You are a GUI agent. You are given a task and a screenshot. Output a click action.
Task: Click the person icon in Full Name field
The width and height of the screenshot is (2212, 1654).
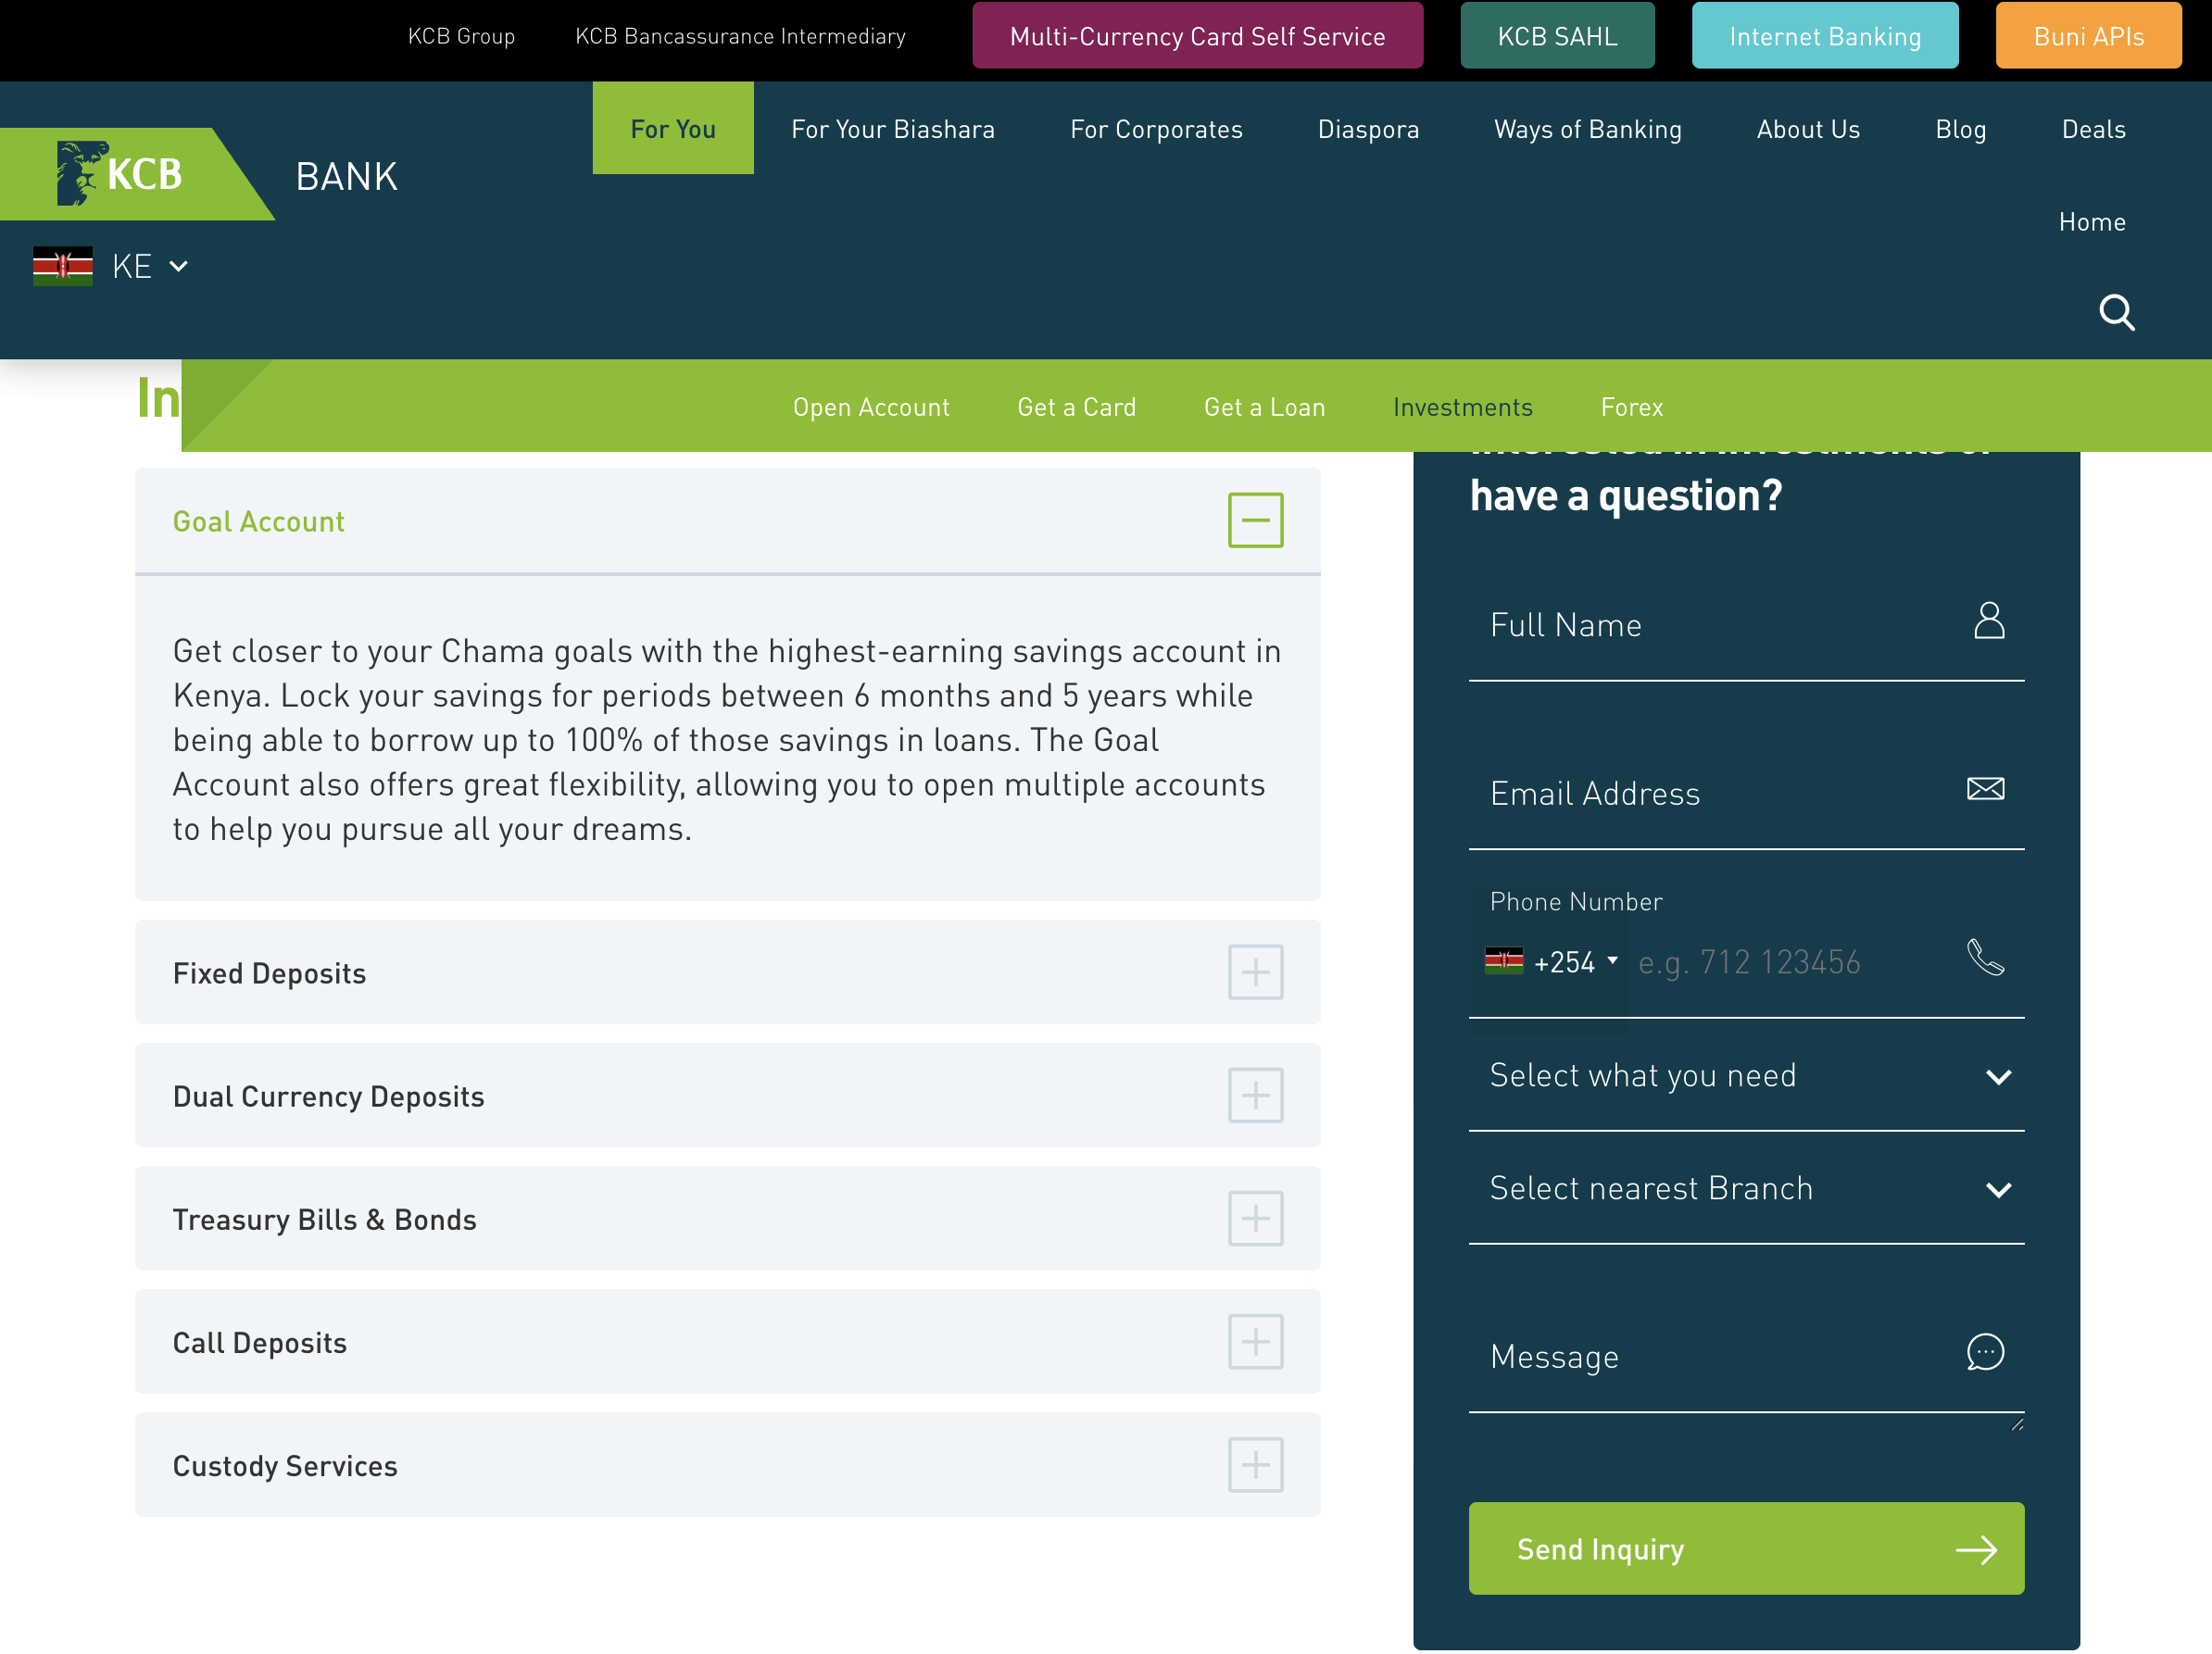pos(1988,621)
